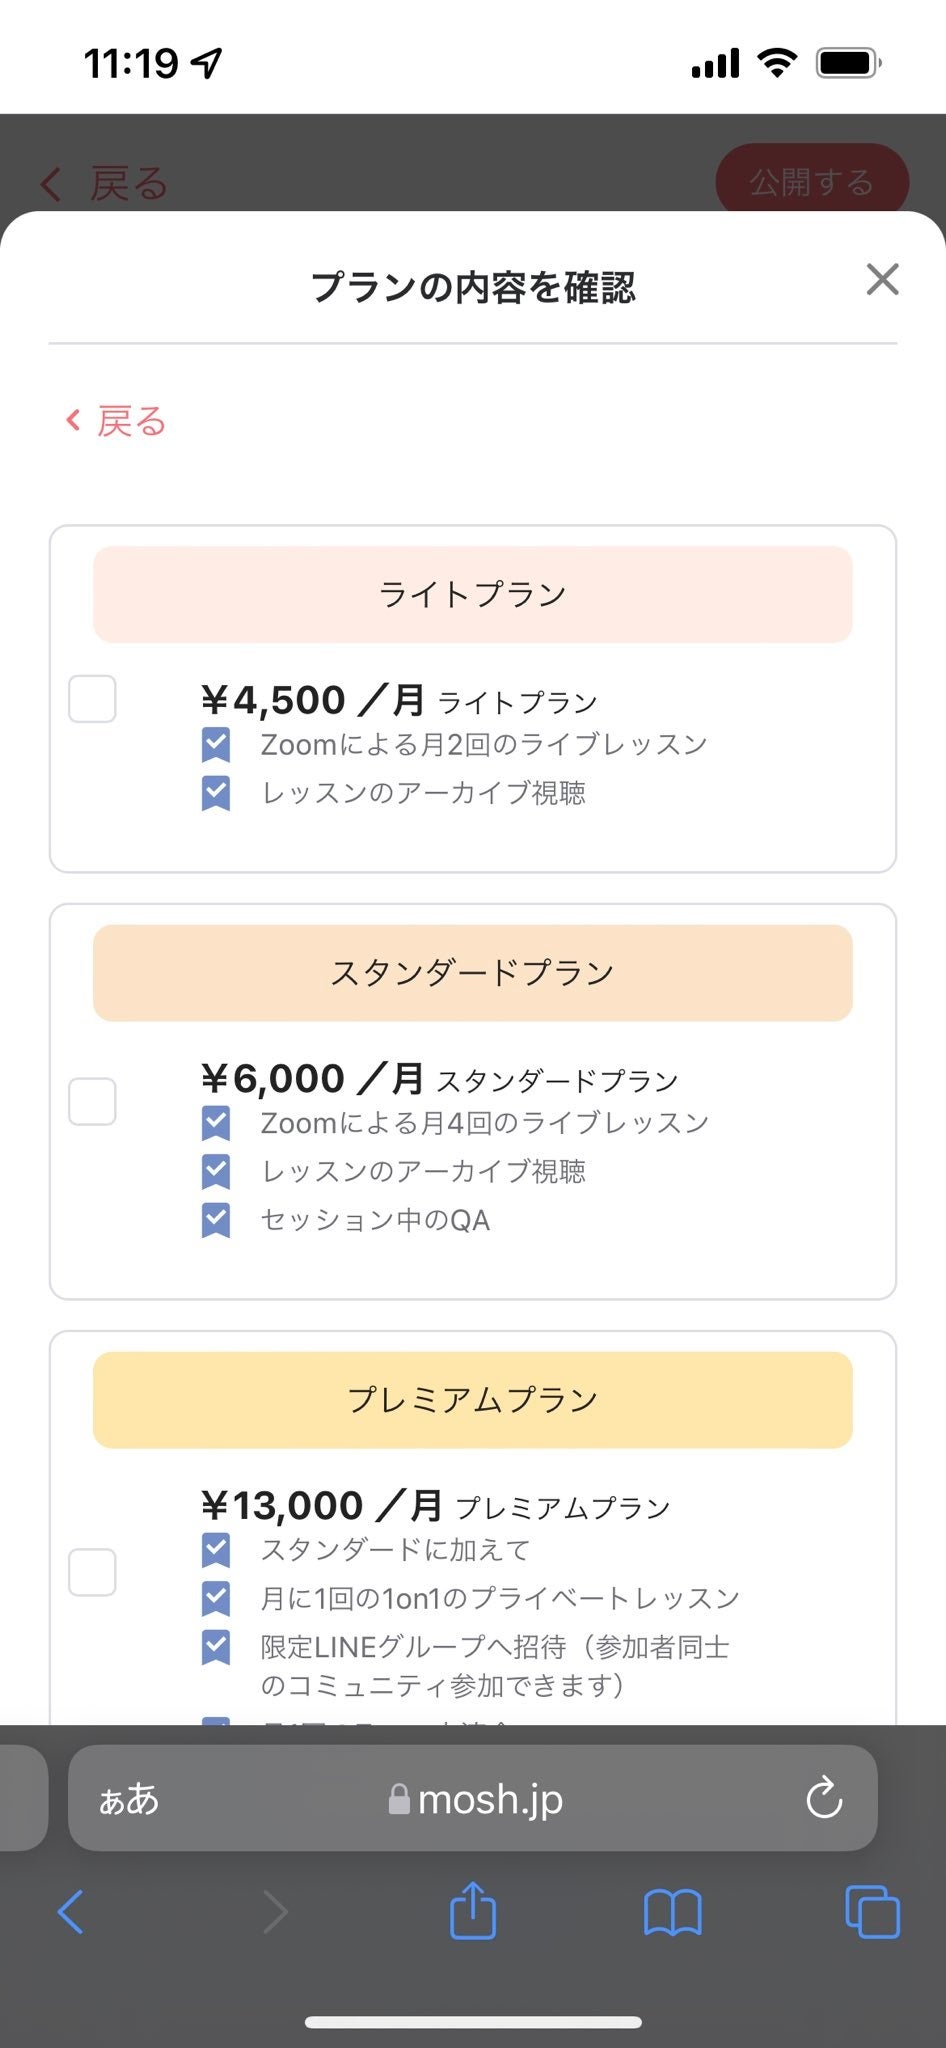Tap the Safari share icon

(473, 1911)
